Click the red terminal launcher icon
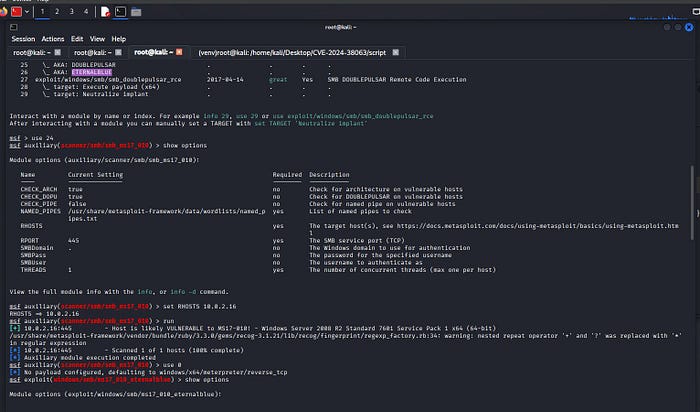 tap(17, 12)
